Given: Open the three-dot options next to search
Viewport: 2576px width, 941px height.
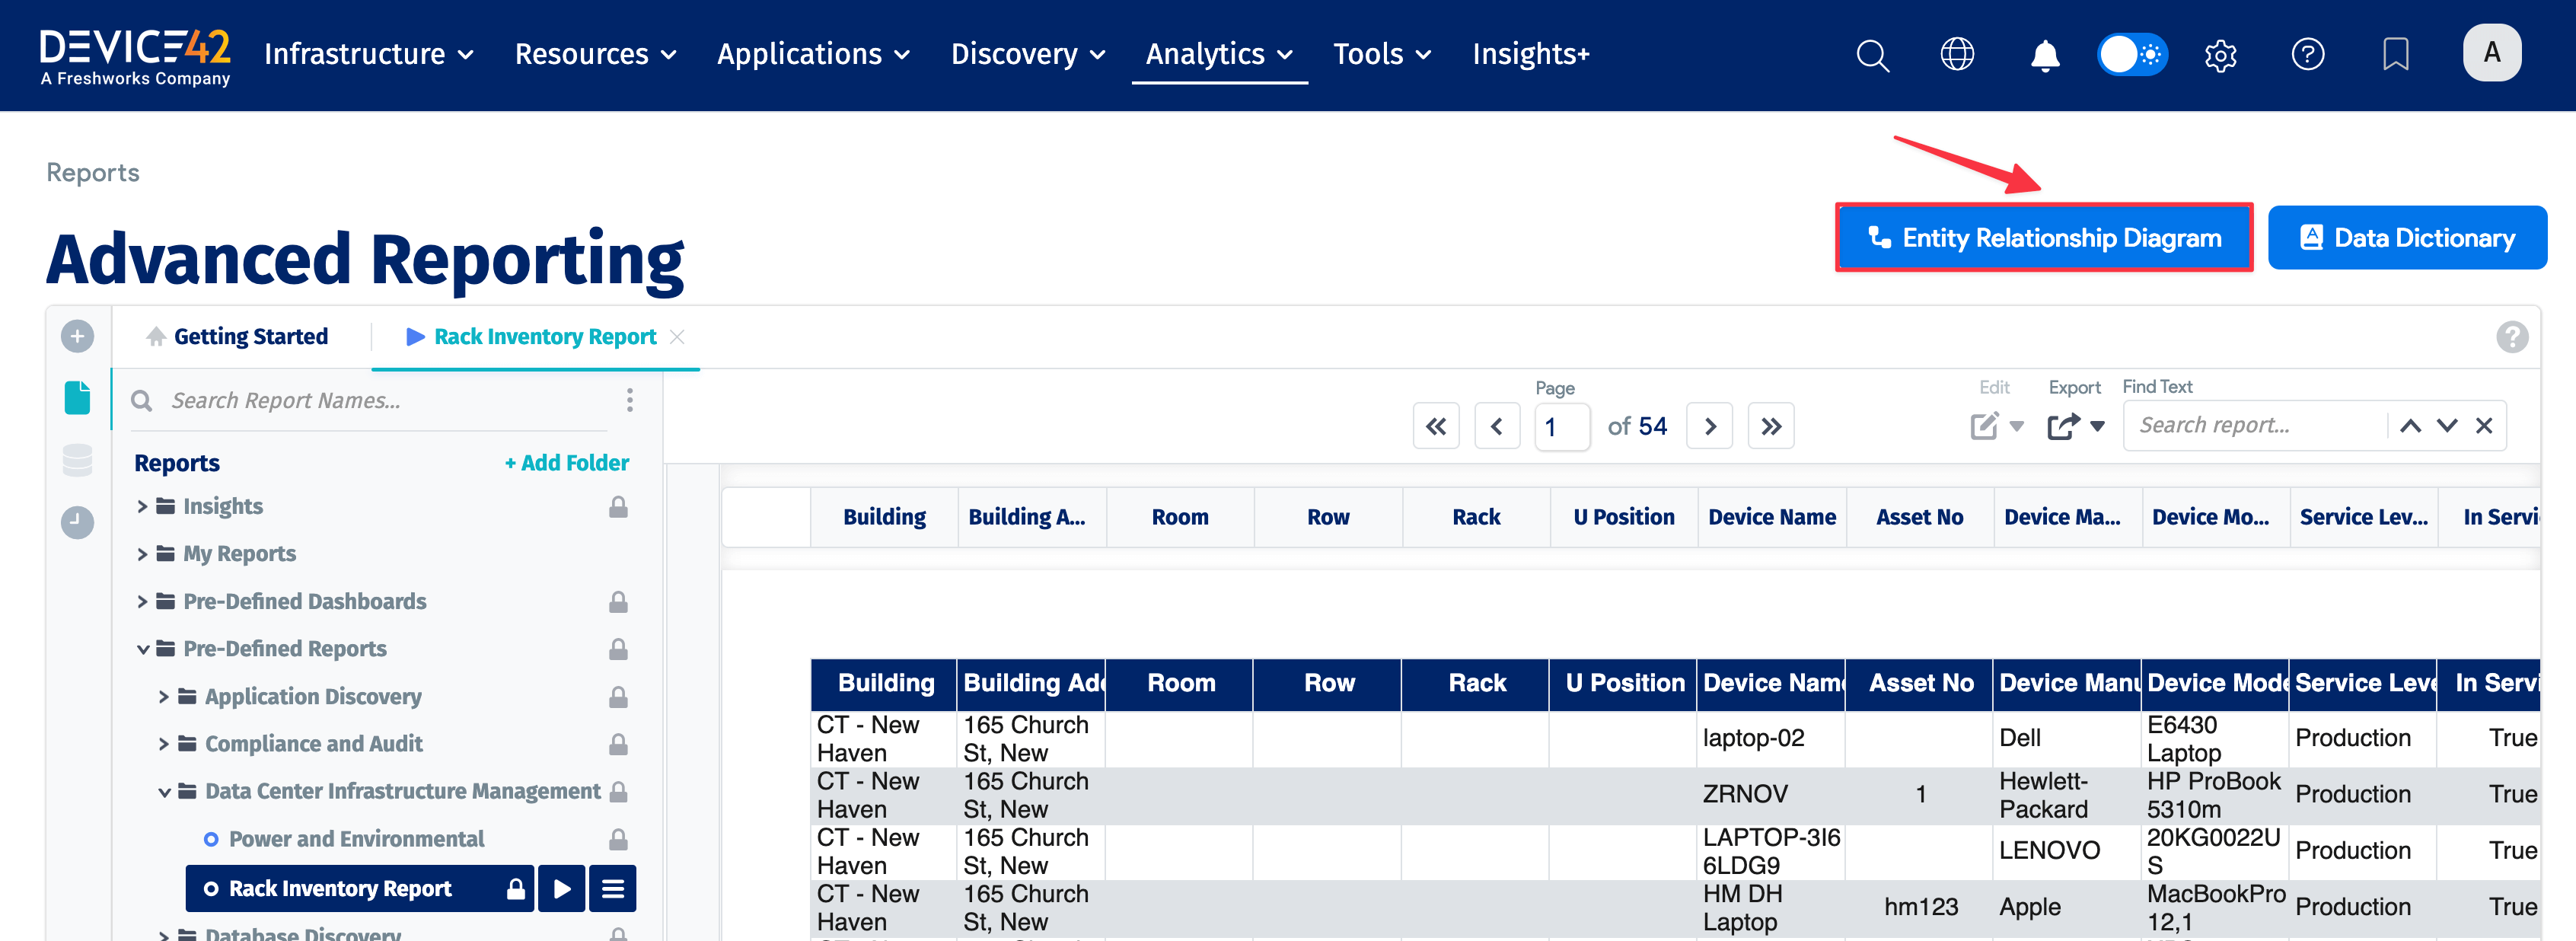Looking at the screenshot, I should pos(629,400).
